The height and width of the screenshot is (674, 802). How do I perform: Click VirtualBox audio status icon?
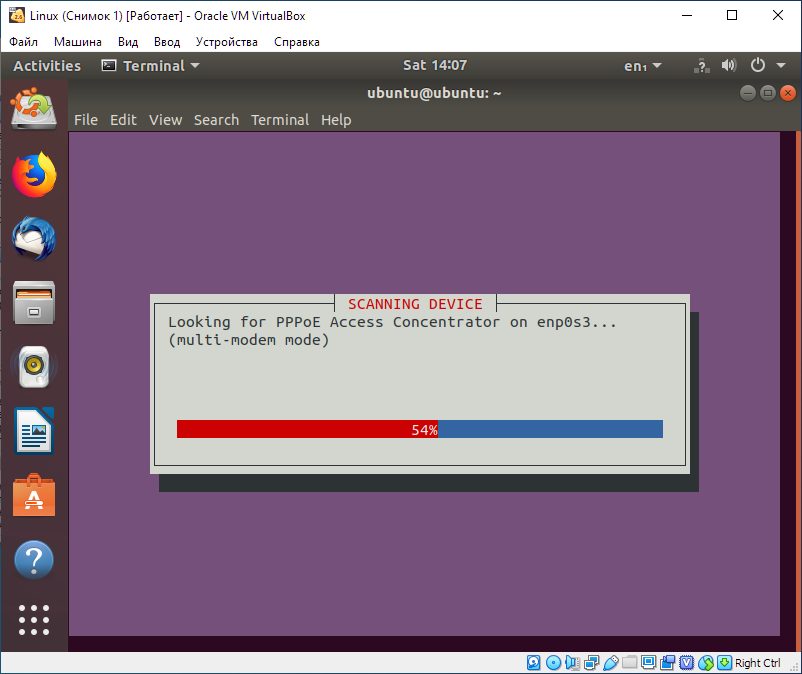click(x=570, y=663)
